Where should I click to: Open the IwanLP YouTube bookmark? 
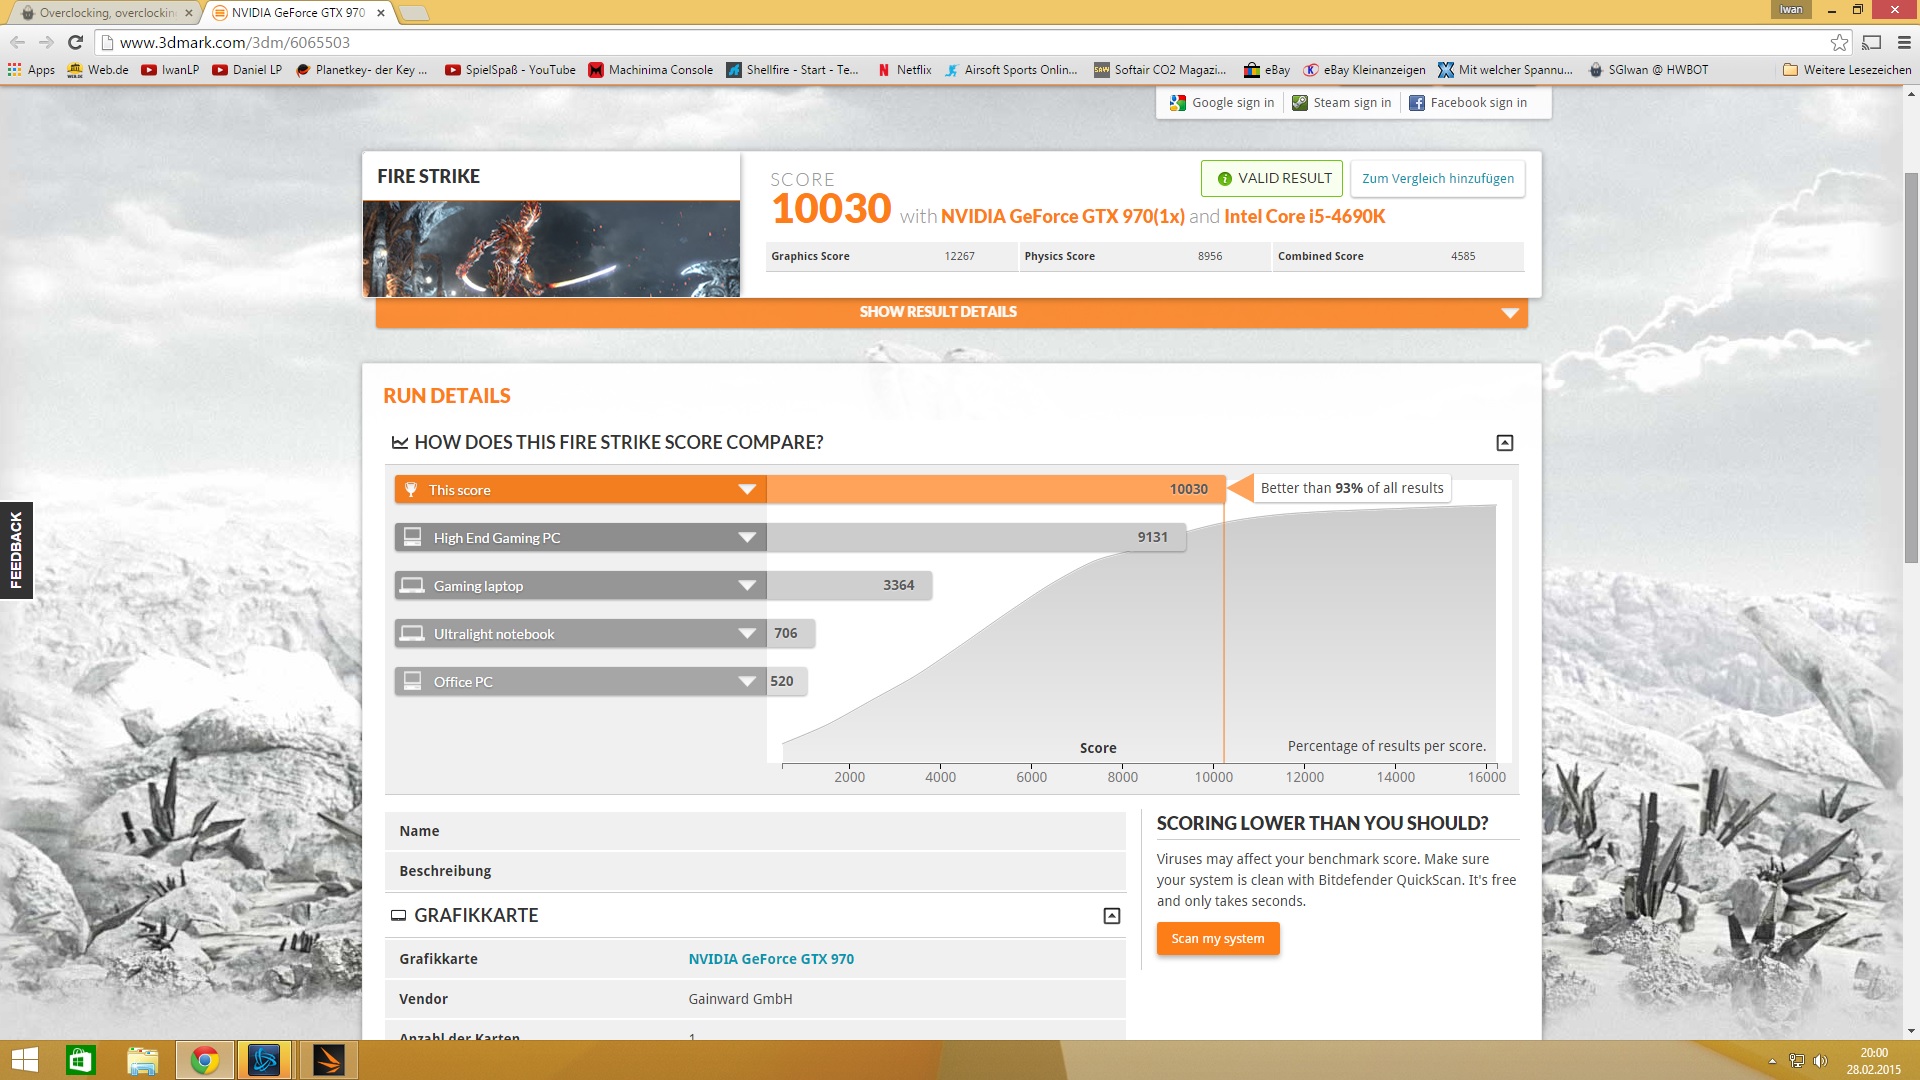coord(170,70)
